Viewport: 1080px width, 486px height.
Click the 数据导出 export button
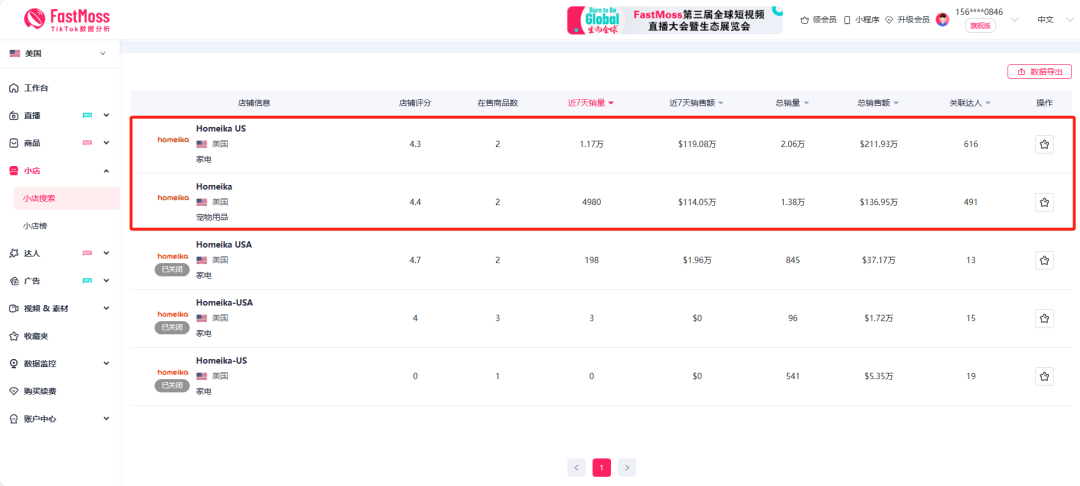click(1039, 72)
